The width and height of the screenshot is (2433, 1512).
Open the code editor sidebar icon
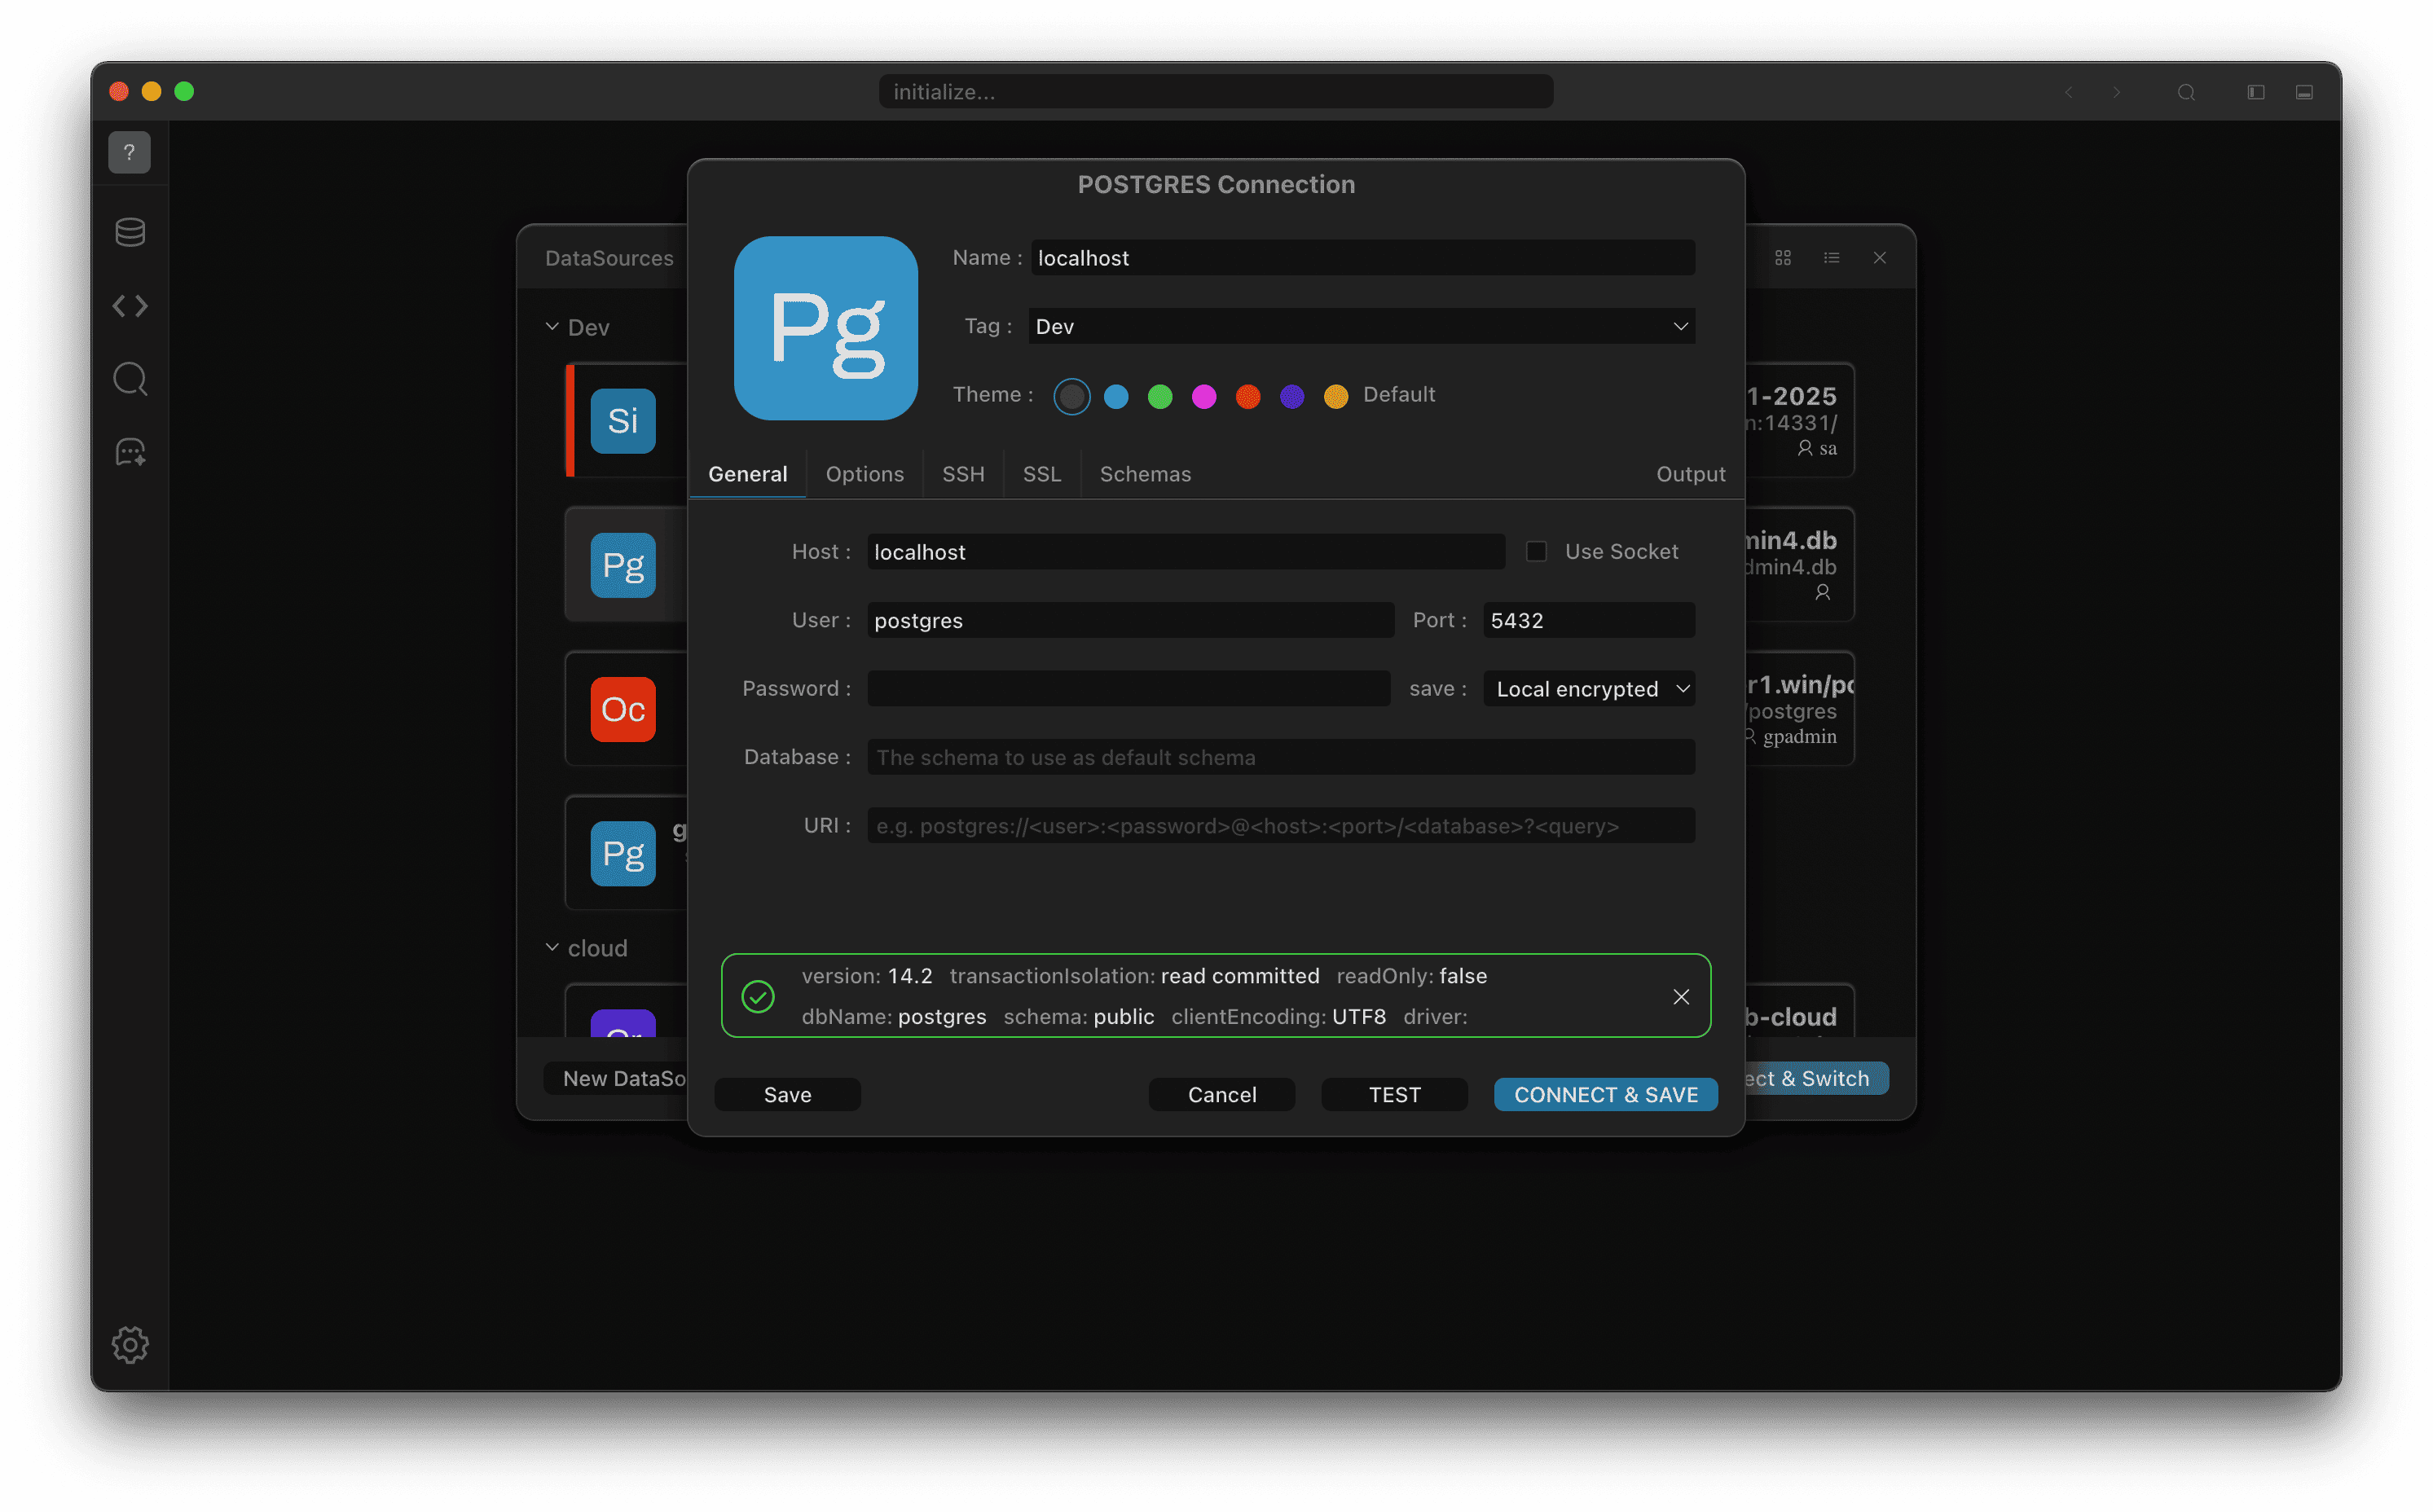click(130, 306)
